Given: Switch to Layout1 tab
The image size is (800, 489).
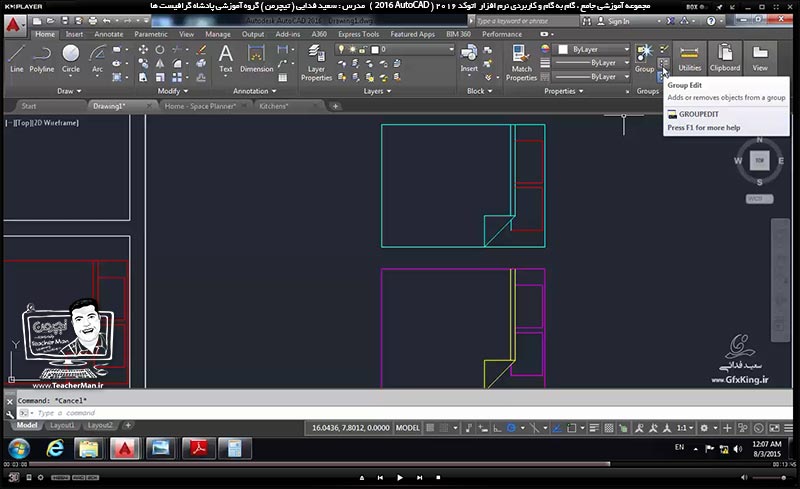Looking at the screenshot, I should [62, 425].
